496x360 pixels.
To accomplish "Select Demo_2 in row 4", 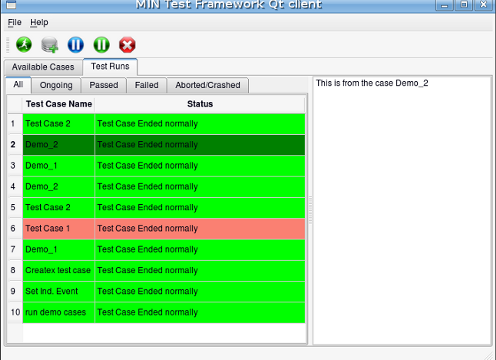I will [59, 187].
